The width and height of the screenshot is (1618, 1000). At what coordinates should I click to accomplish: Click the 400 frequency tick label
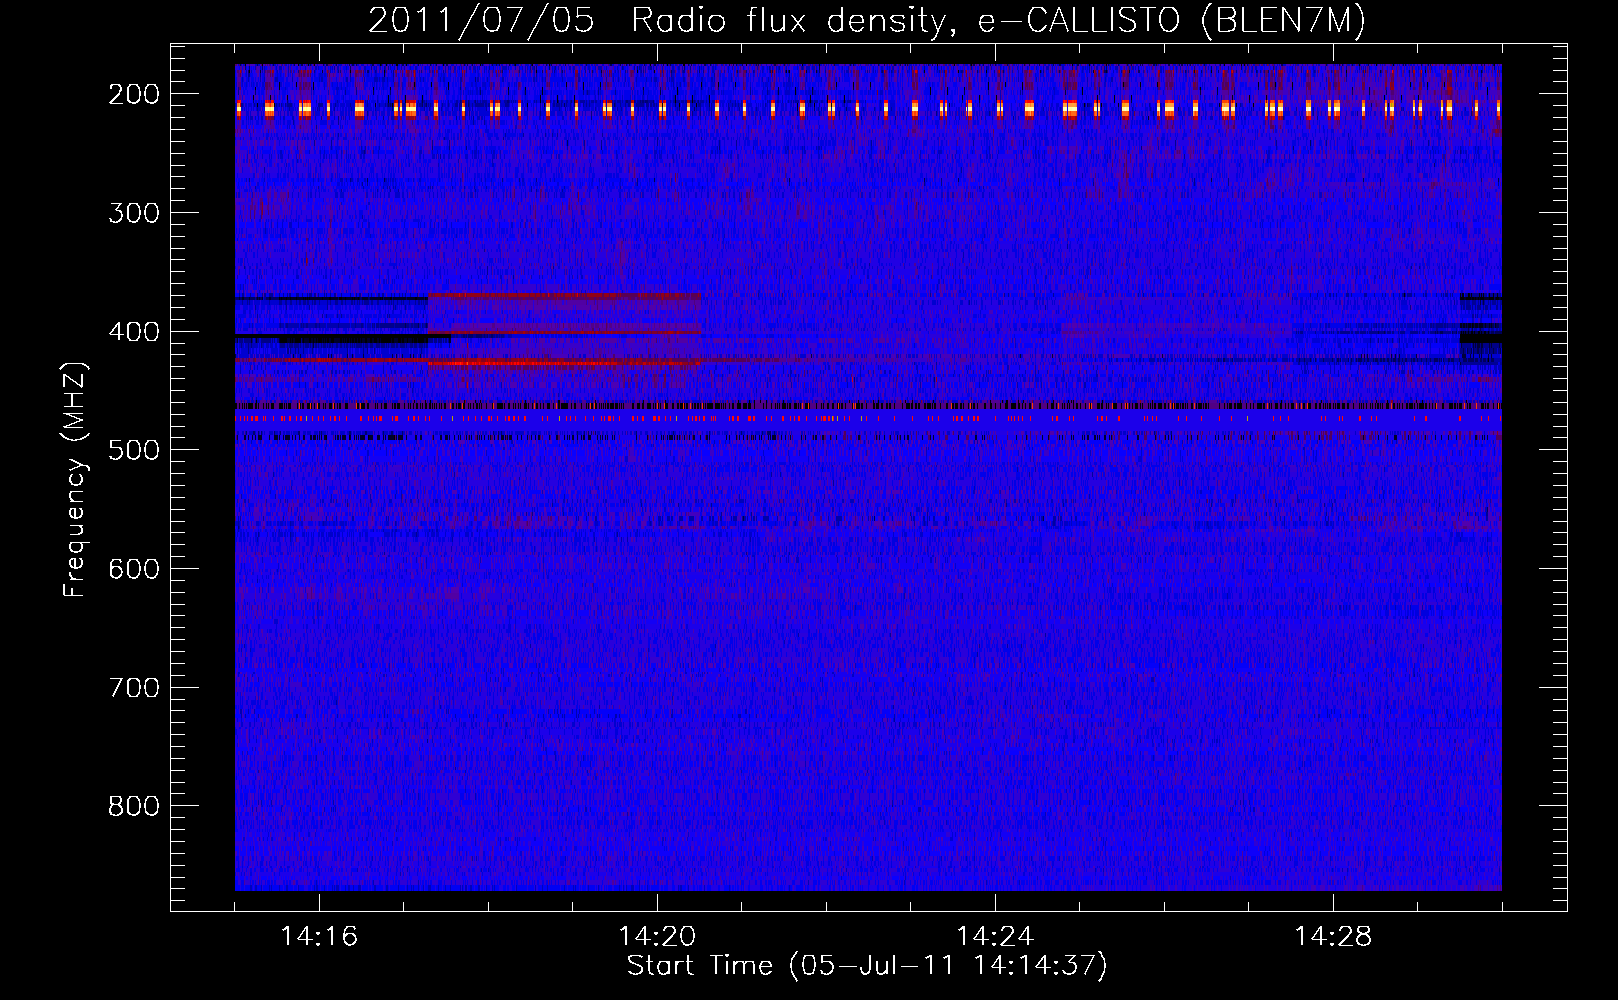(133, 332)
